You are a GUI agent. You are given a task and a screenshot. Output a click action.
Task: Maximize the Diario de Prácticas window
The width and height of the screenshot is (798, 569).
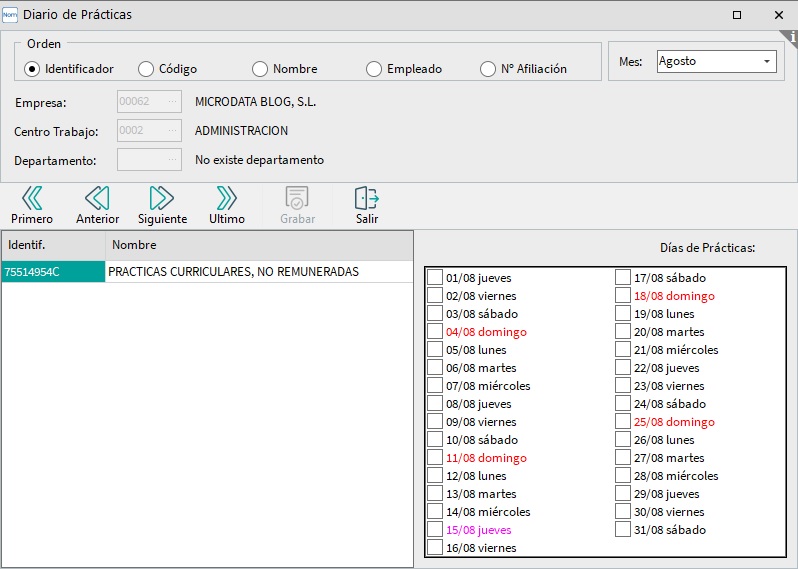(x=737, y=15)
